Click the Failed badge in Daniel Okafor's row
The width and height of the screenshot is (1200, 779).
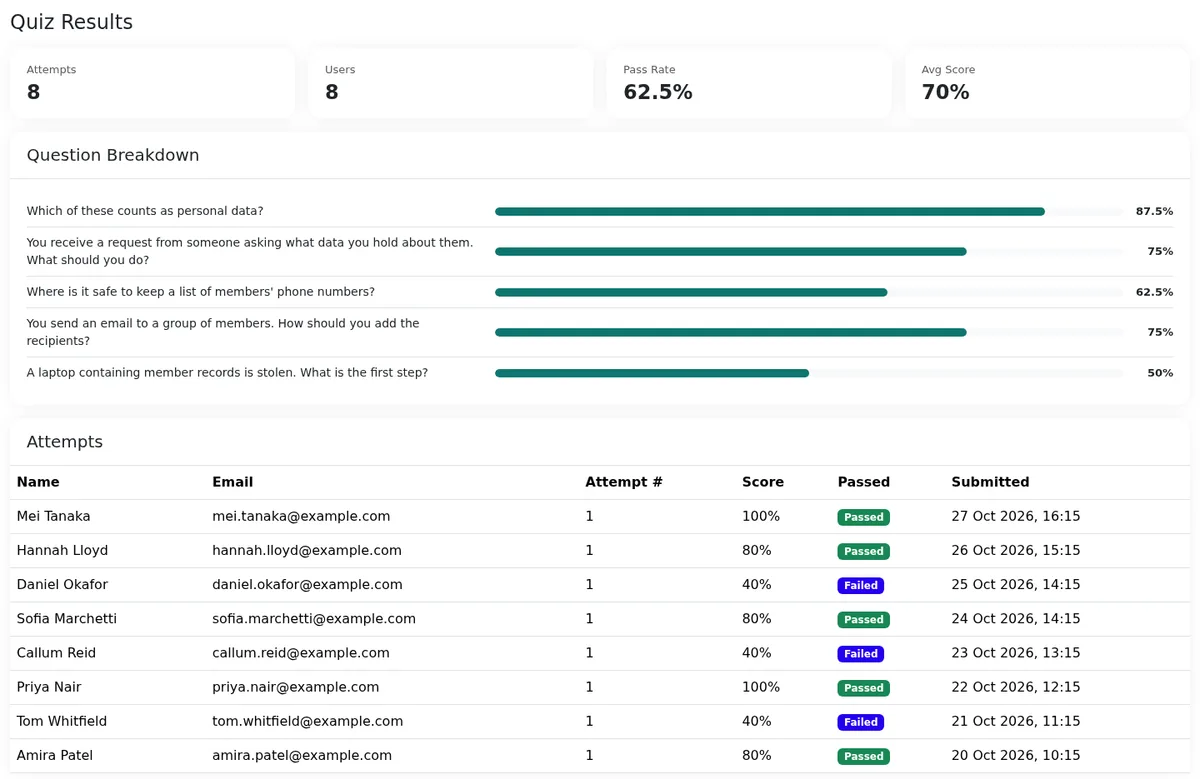tap(861, 585)
